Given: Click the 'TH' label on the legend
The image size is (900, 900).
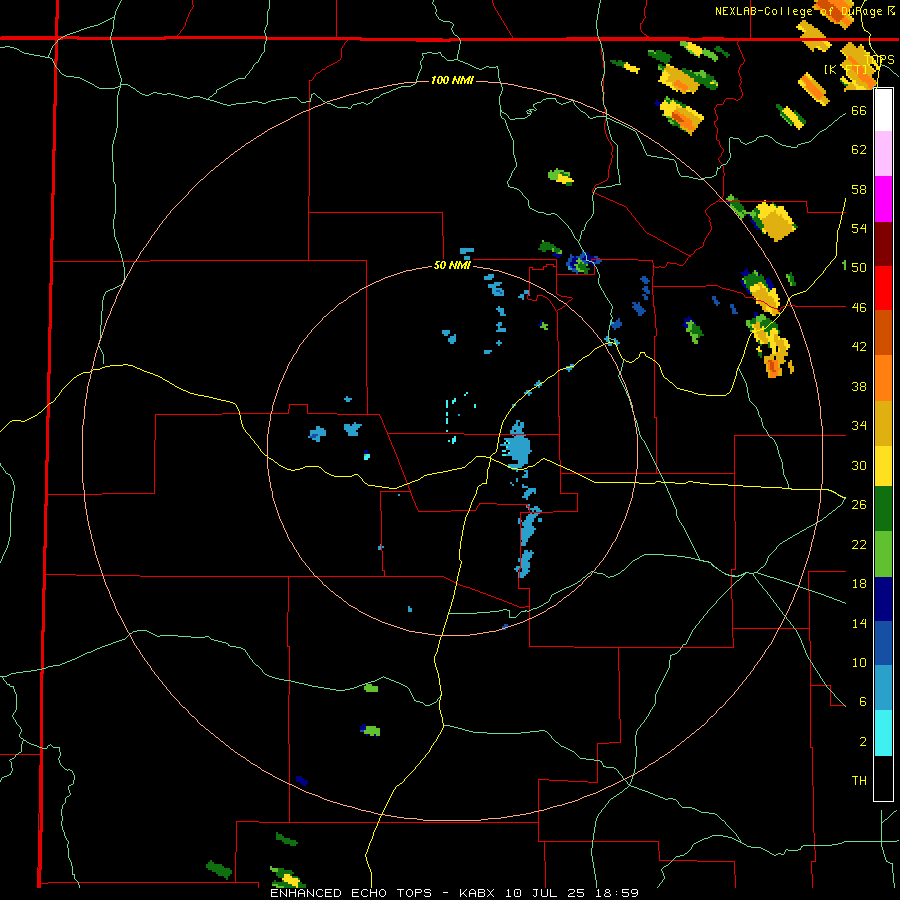Looking at the screenshot, I should 859,780.
